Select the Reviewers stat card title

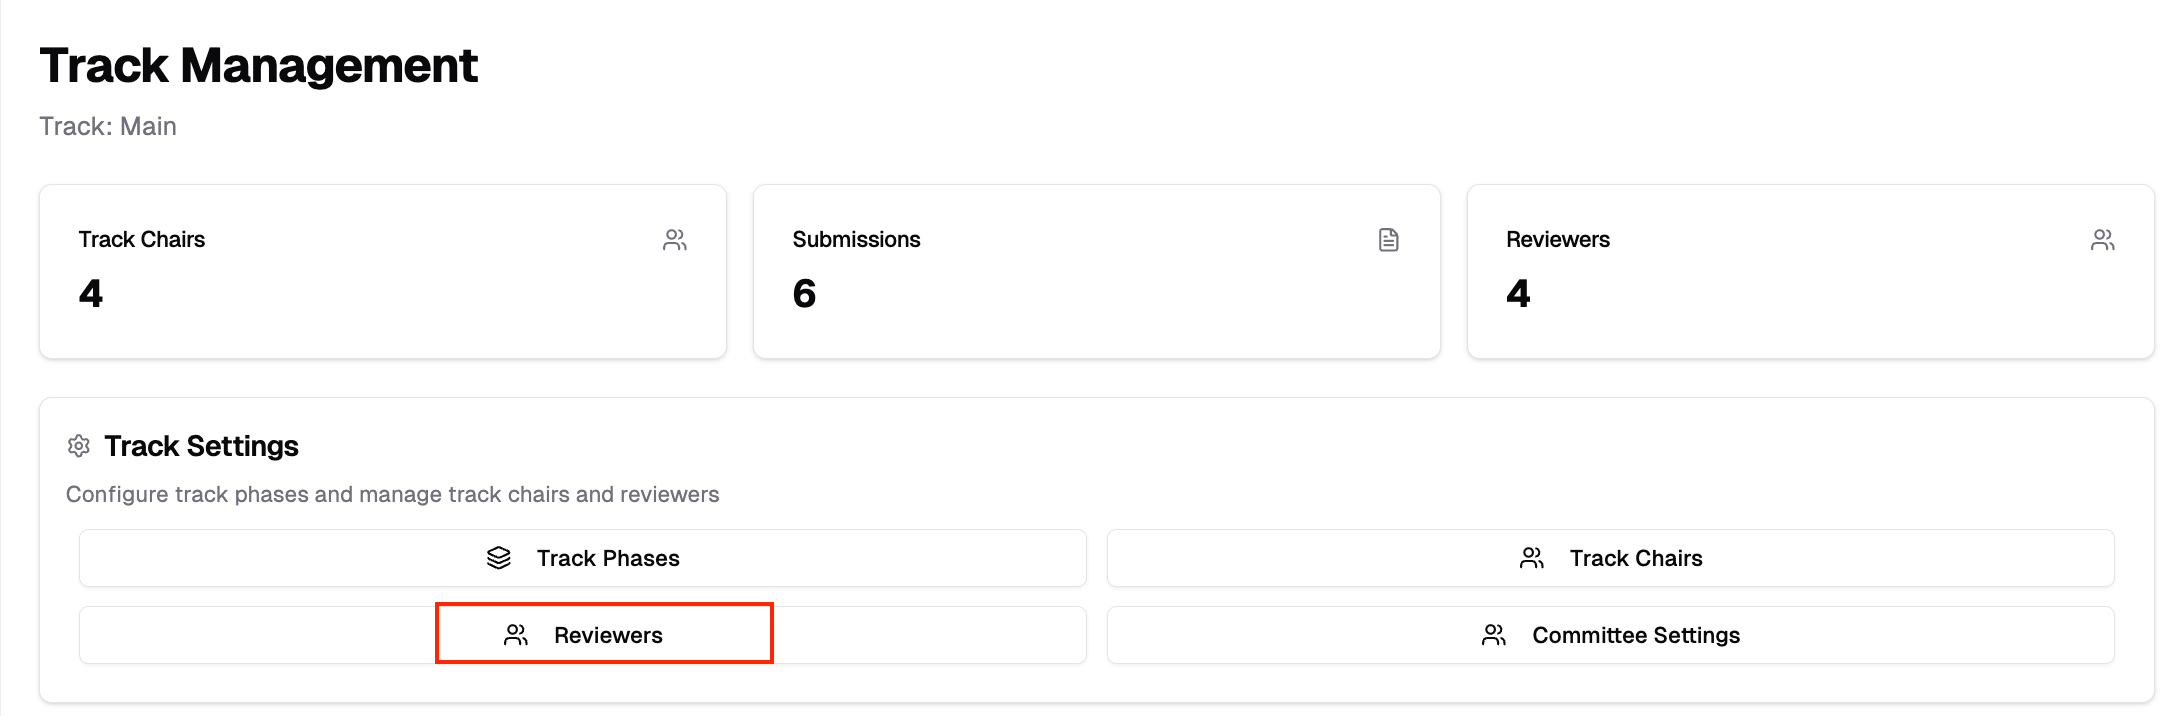click(1558, 240)
